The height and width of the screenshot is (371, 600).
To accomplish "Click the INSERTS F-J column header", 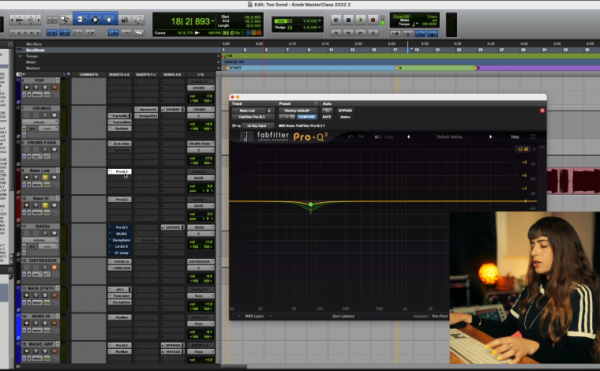I will pos(146,75).
